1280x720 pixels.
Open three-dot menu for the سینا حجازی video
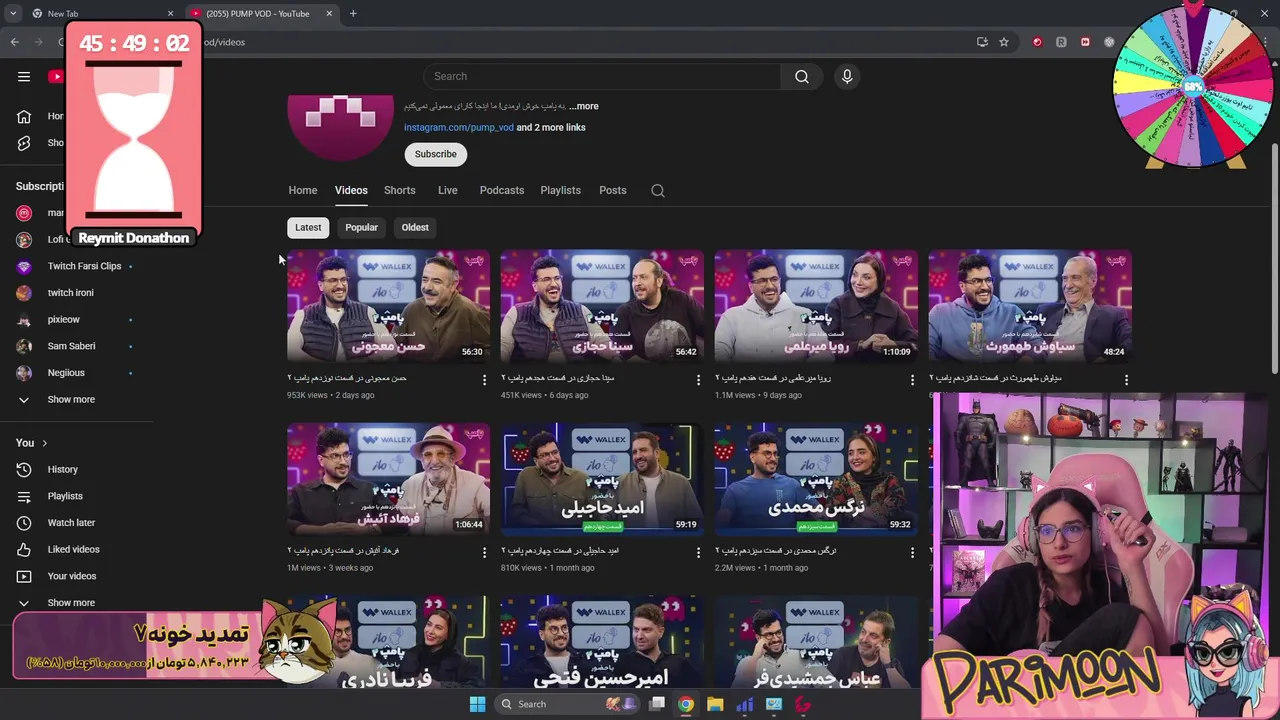point(698,380)
